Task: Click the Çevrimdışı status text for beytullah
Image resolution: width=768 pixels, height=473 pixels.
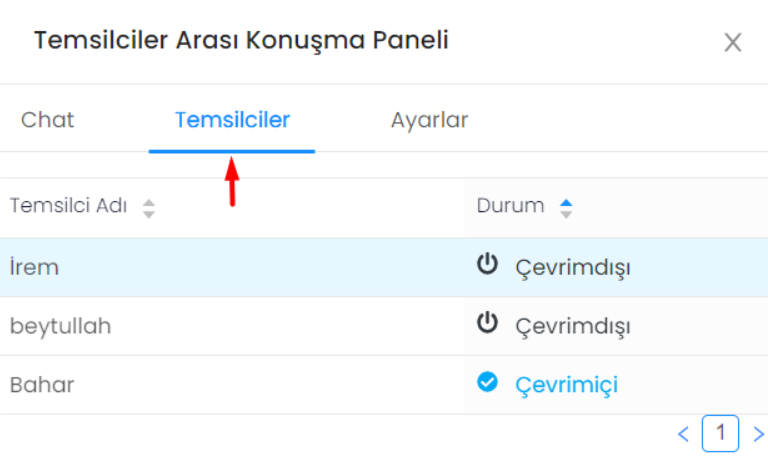Action: tap(573, 327)
